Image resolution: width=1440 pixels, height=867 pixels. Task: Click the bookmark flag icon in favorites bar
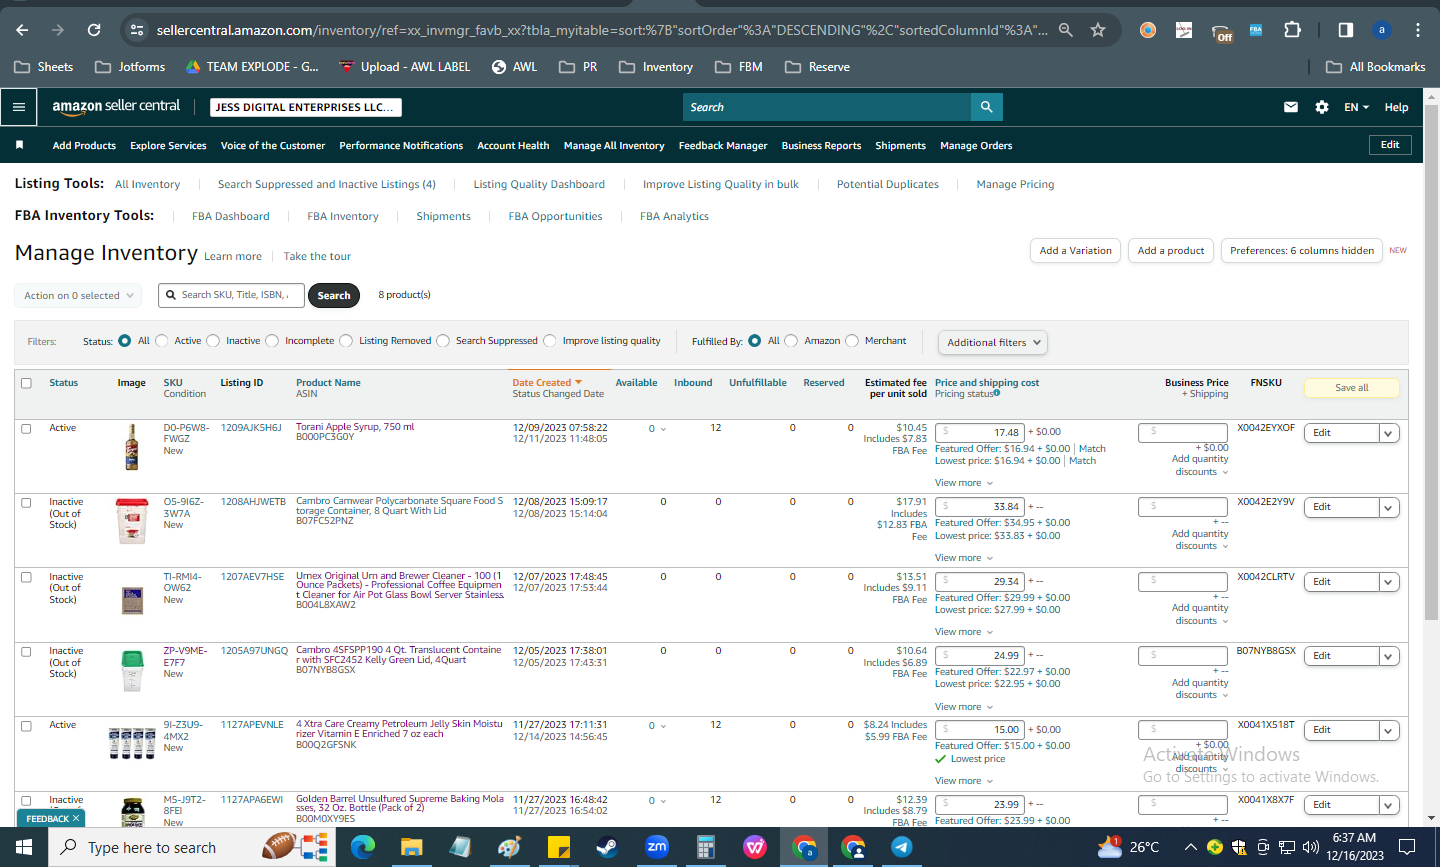(x=19, y=145)
